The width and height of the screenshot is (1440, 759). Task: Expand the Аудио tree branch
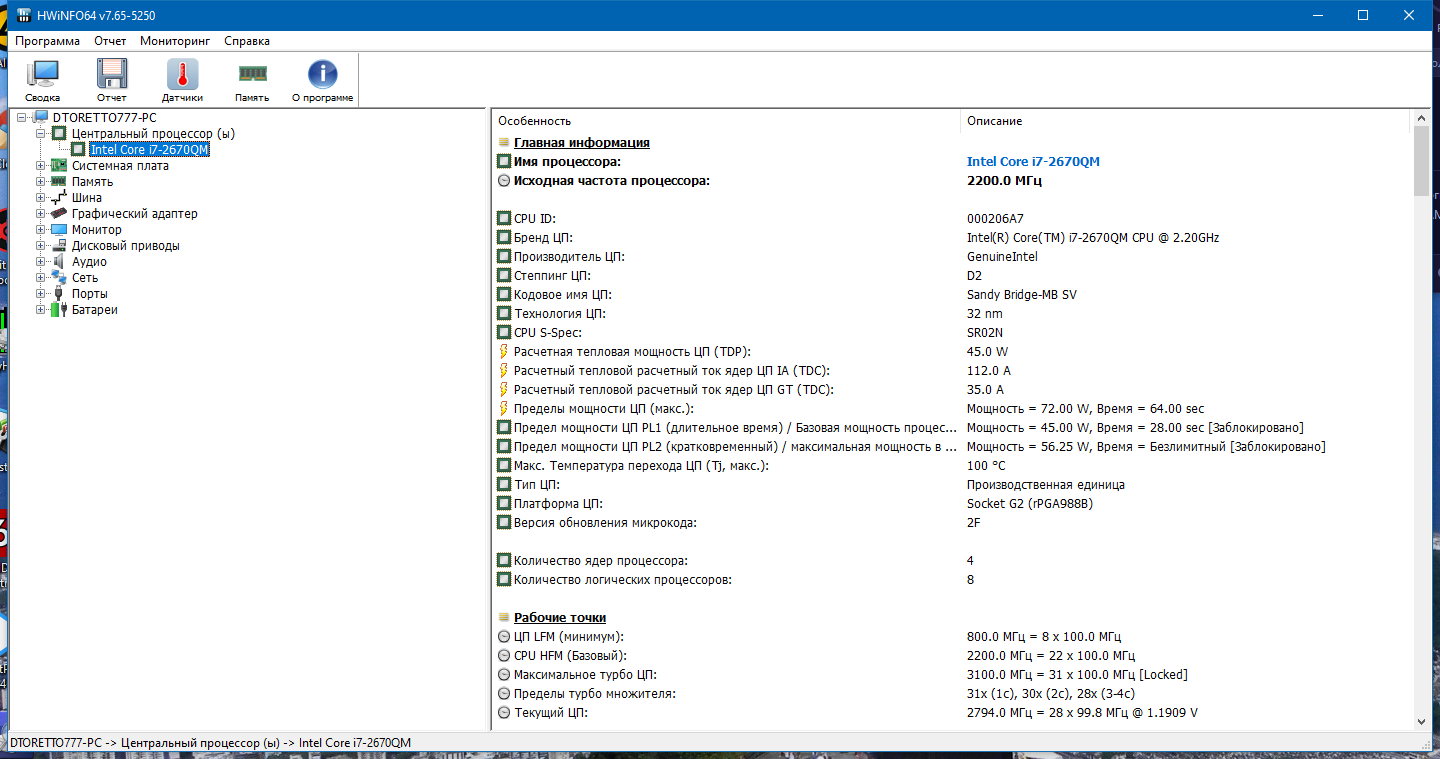(41, 262)
